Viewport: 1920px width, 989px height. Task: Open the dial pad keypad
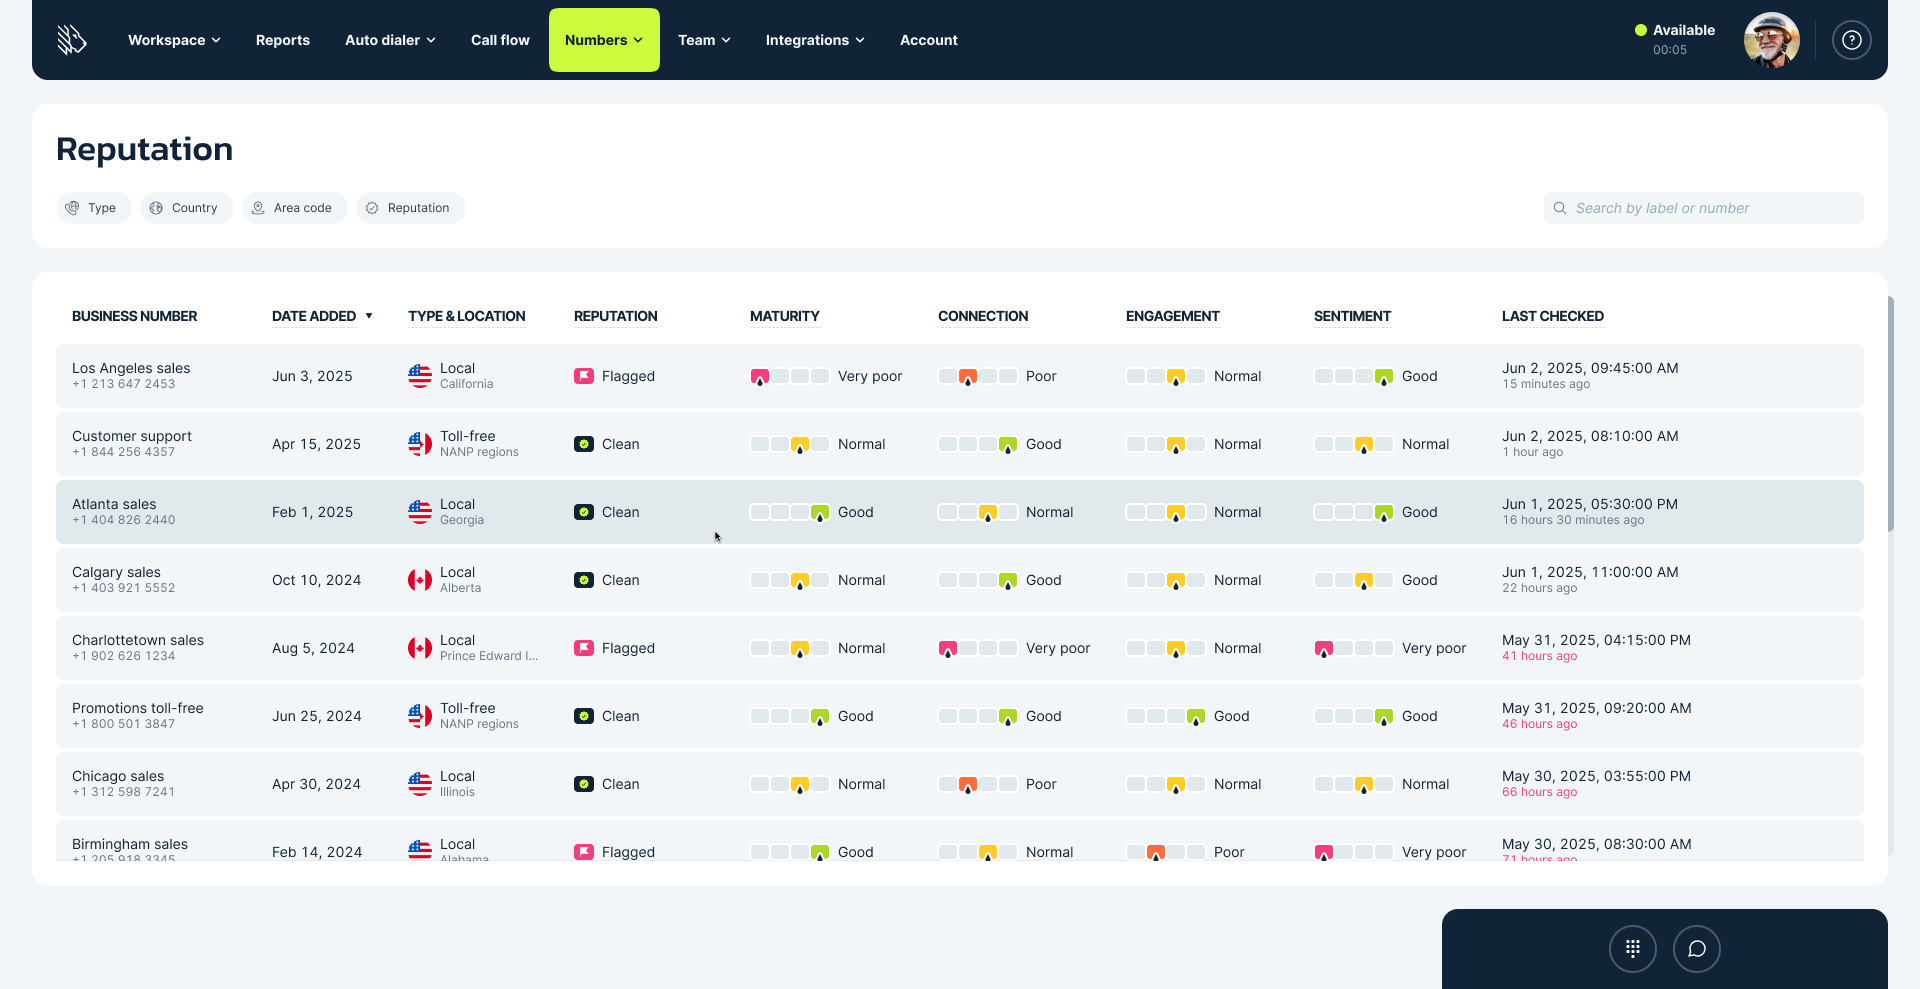[x=1632, y=949]
